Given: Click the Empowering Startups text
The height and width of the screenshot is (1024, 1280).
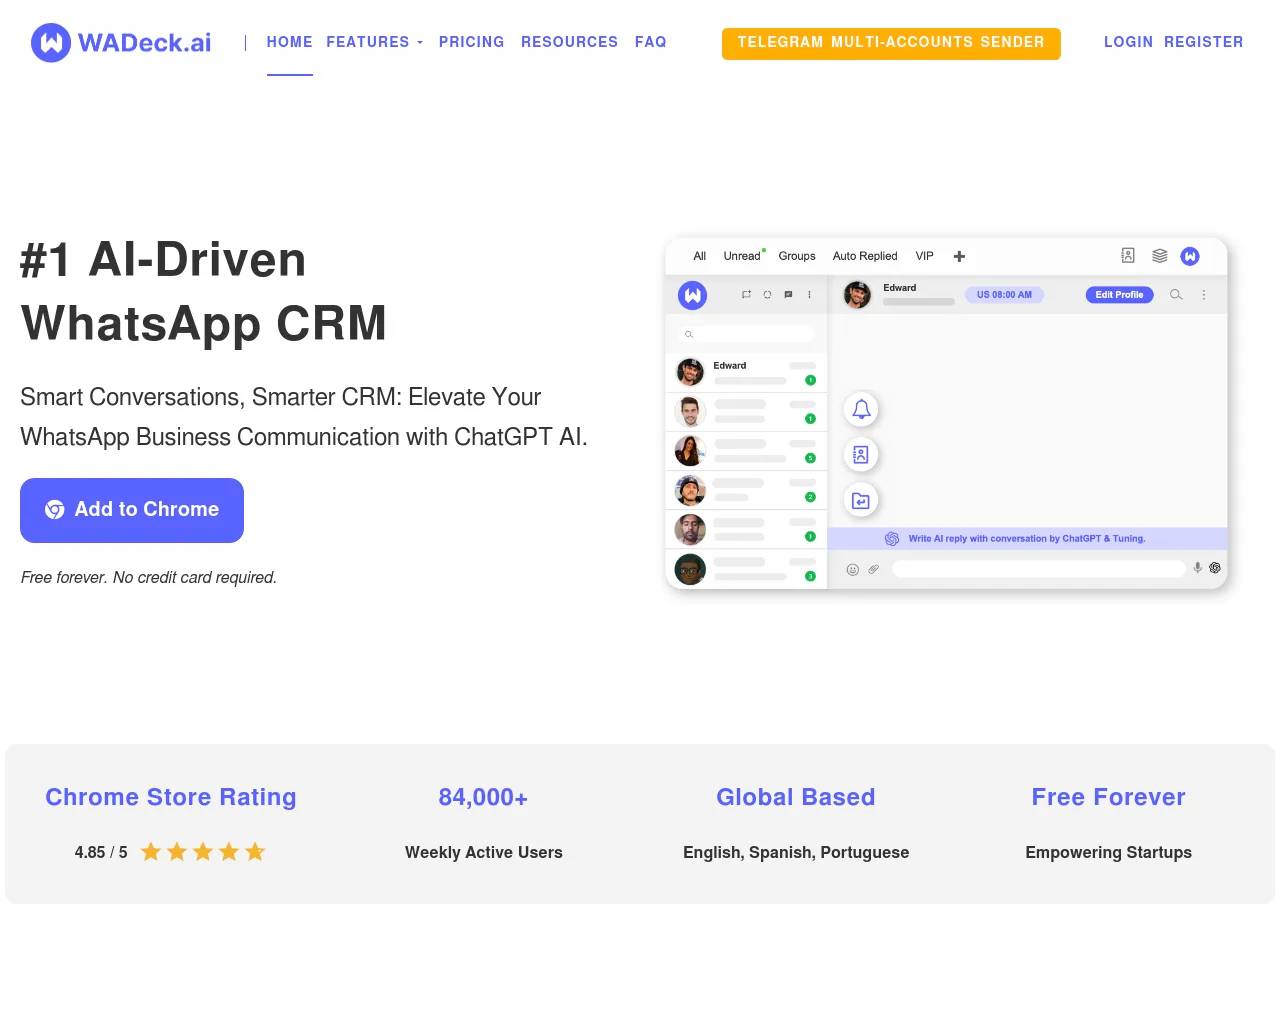Looking at the screenshot, I should (1108, 852).
